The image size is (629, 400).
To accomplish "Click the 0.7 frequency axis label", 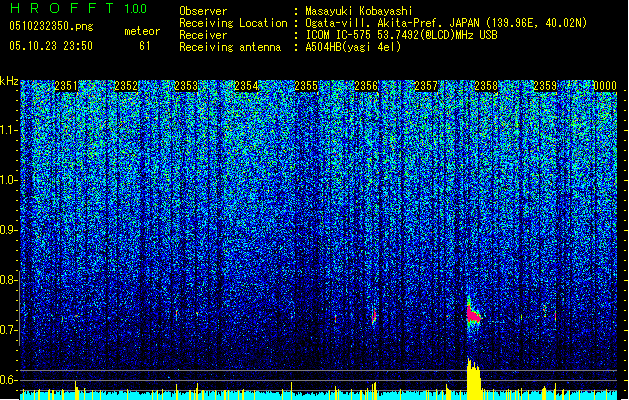I will [9, 330].
